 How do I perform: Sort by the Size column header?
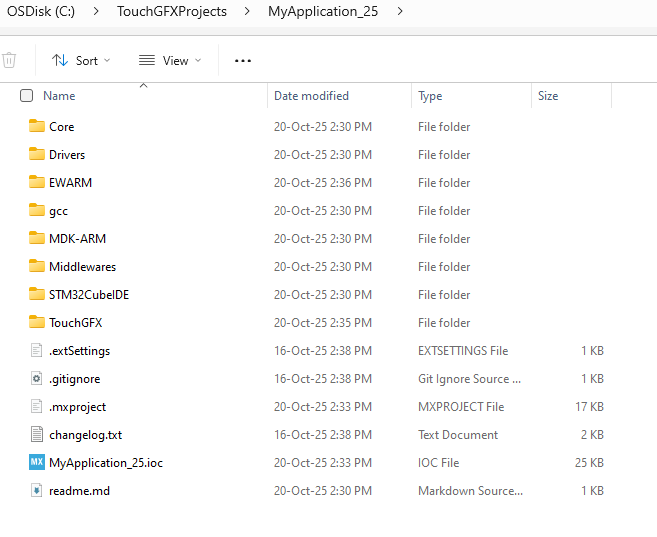[x=548, y=96]
